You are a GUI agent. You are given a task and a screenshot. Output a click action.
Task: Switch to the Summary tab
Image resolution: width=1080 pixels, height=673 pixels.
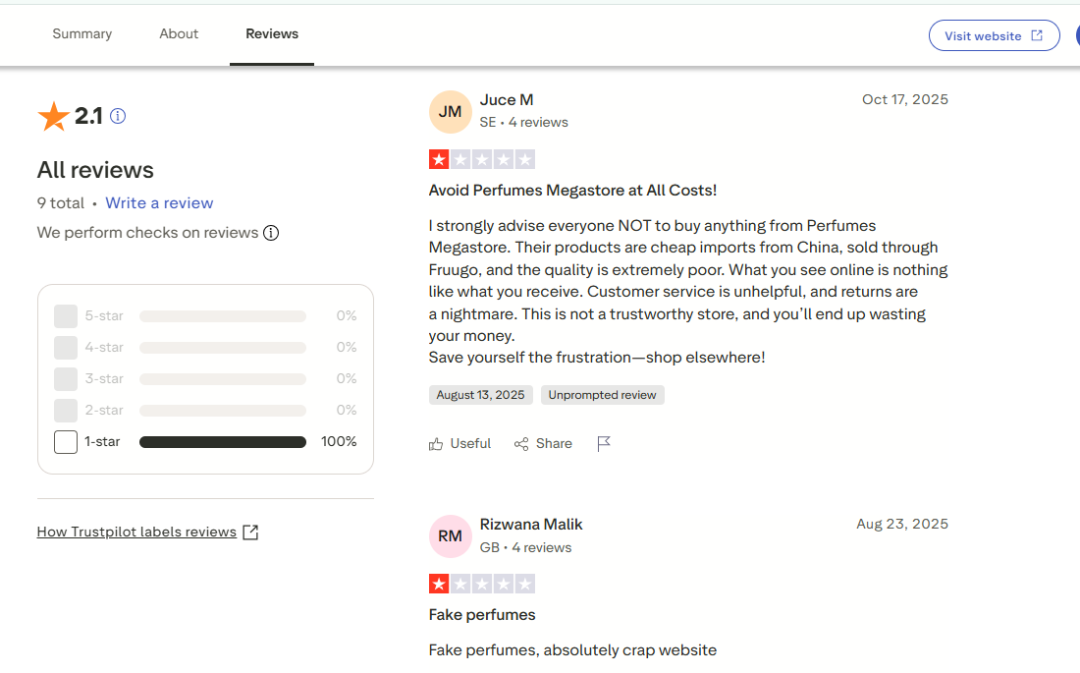[82, 34]
